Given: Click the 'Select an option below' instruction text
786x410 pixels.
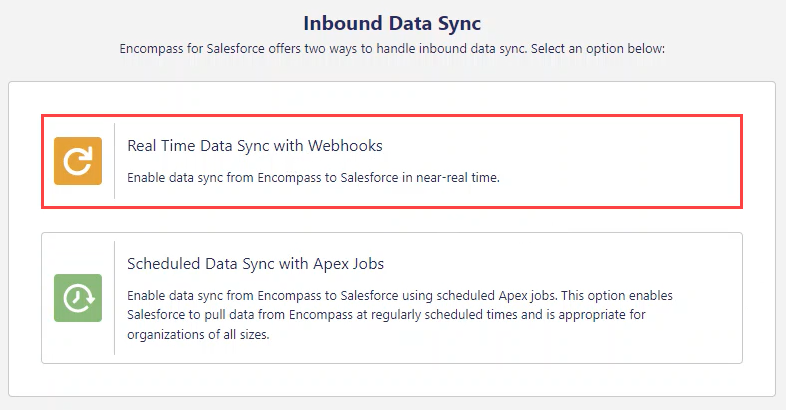Looking at the screenshot, I should coord(598,49).
